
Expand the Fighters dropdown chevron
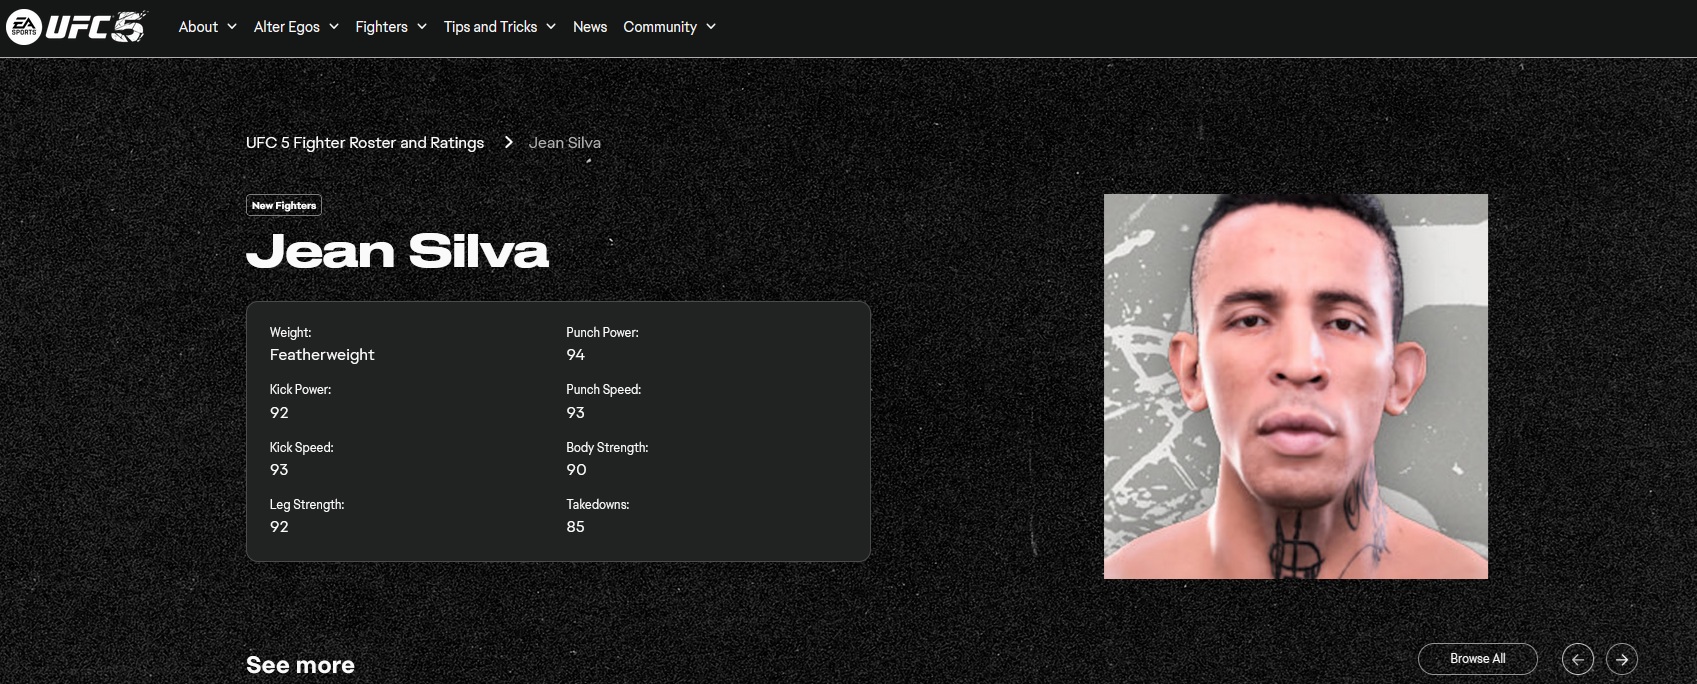(x=422, y=26)
